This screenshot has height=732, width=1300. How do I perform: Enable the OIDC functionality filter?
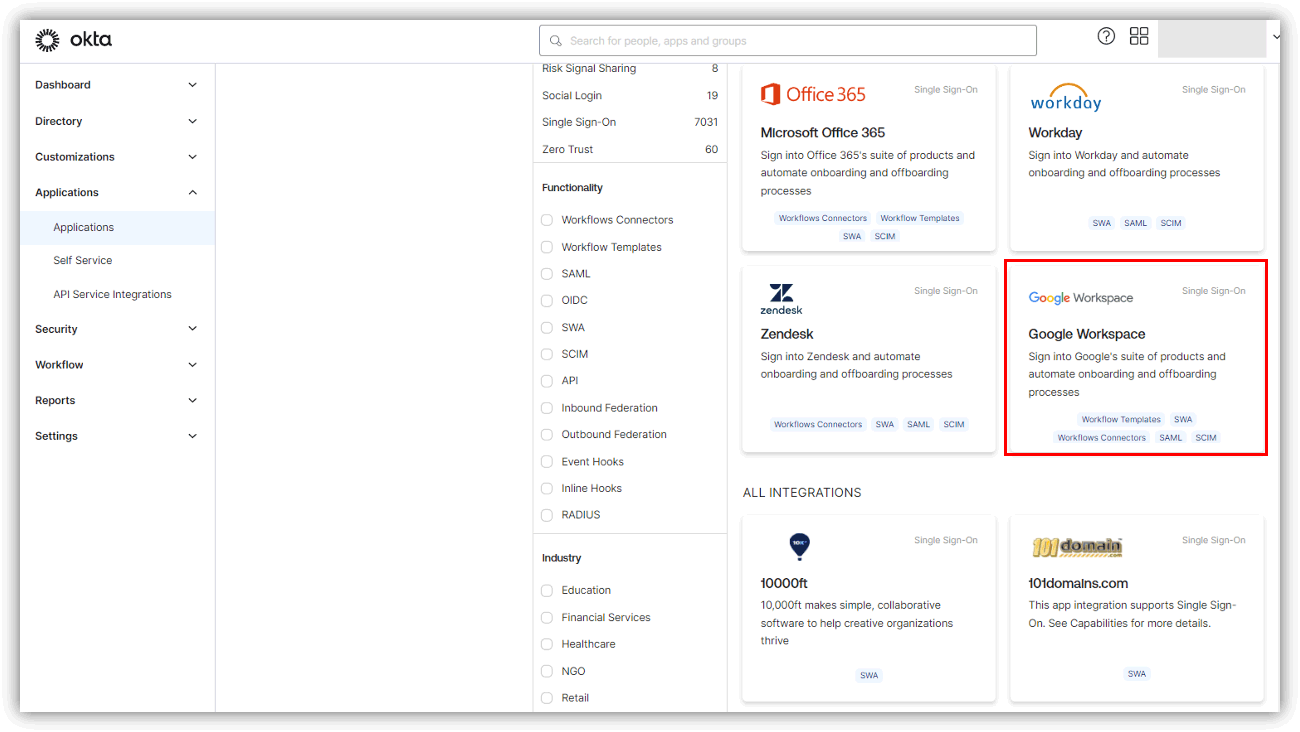pyautogui.click(x=547, y=300)
